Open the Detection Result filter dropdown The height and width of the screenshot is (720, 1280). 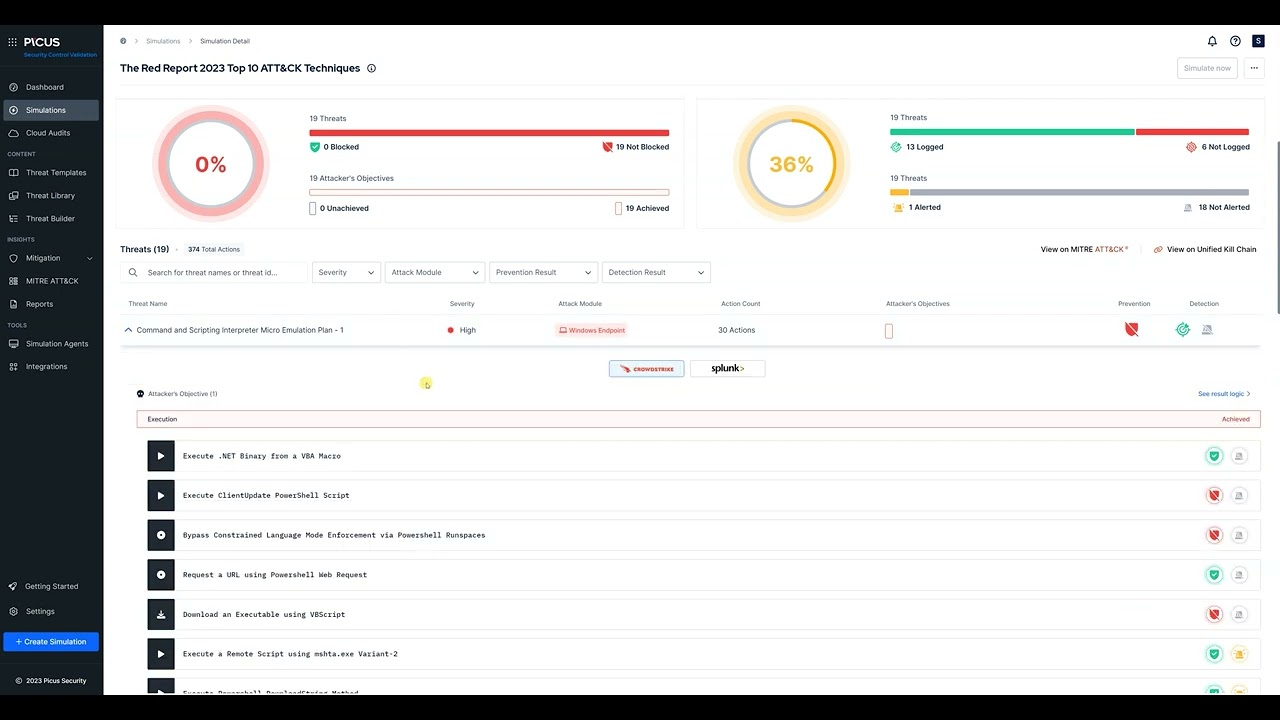[656, 272]
